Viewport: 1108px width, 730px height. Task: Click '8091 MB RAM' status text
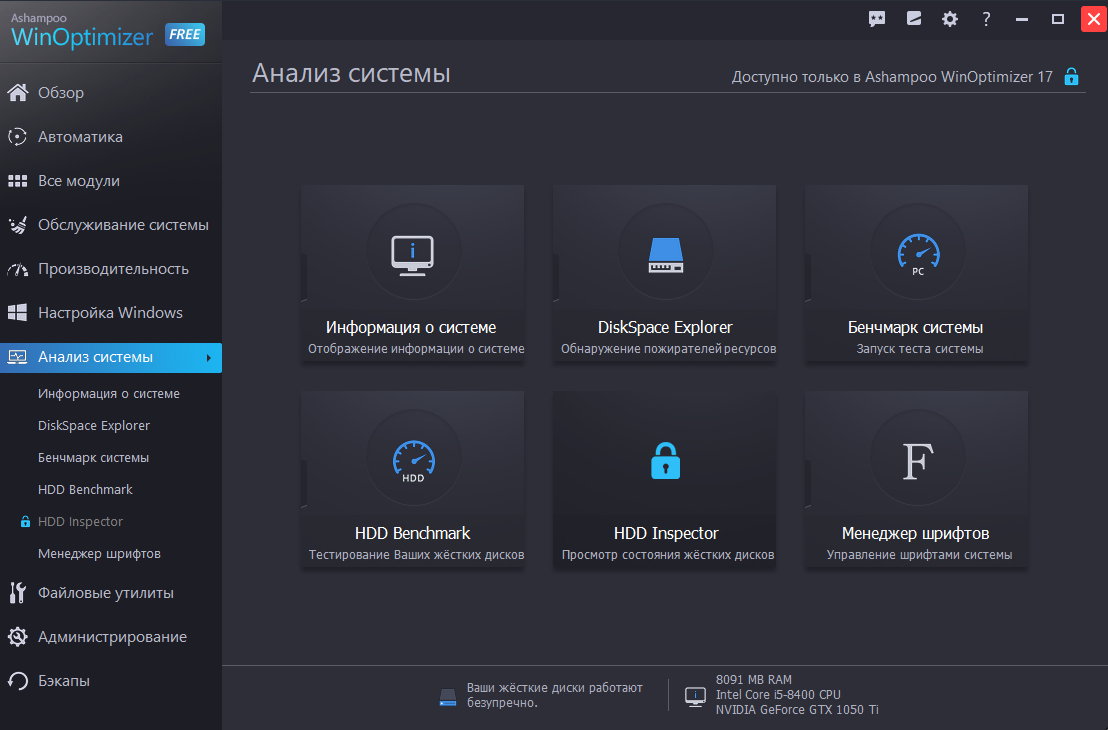[753, 680]
